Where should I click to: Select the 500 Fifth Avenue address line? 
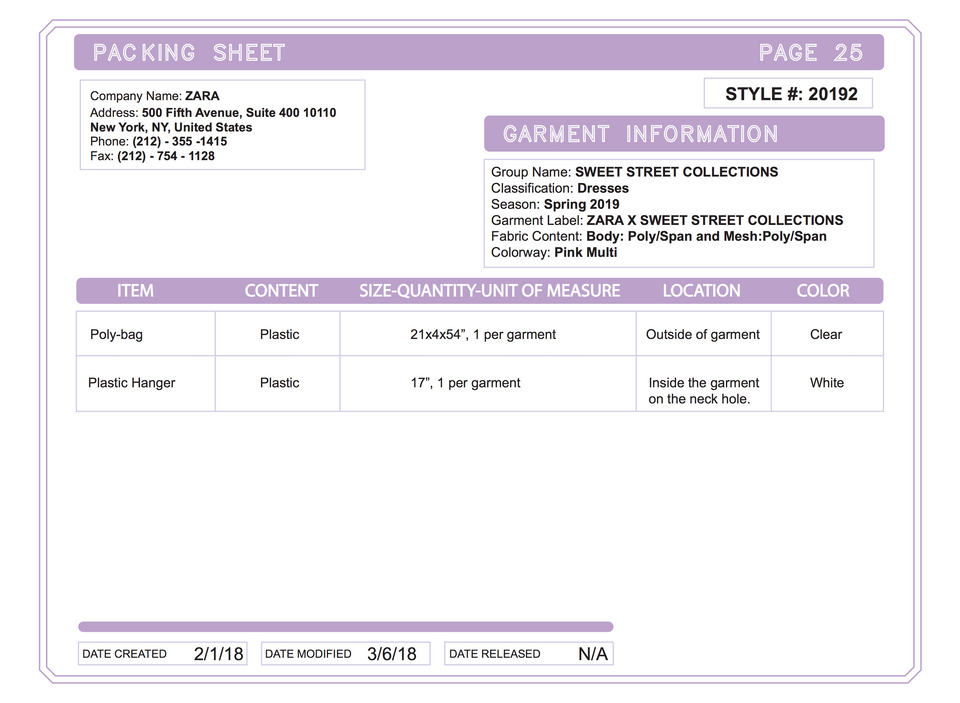213,113
